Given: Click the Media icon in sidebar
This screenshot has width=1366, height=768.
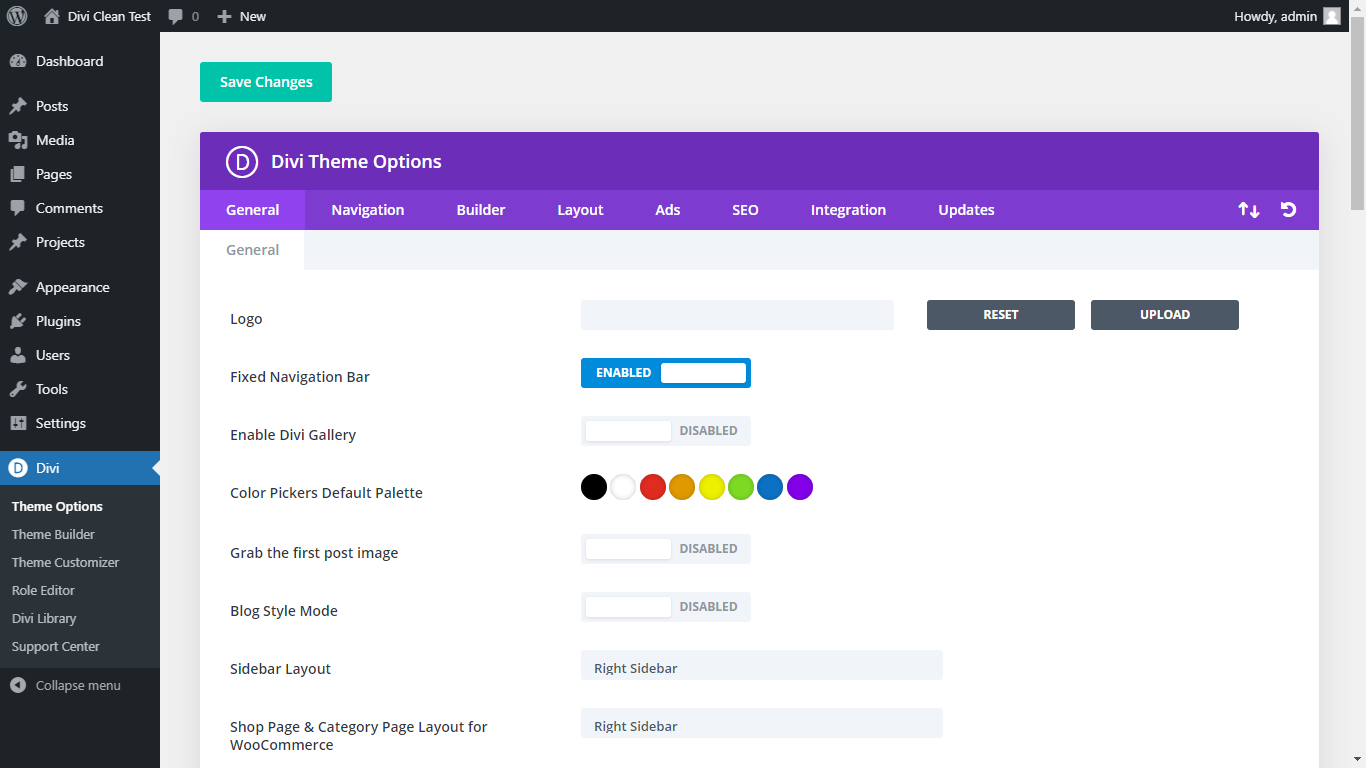Looking at the screenshot, I should click(x=18, y=140).
